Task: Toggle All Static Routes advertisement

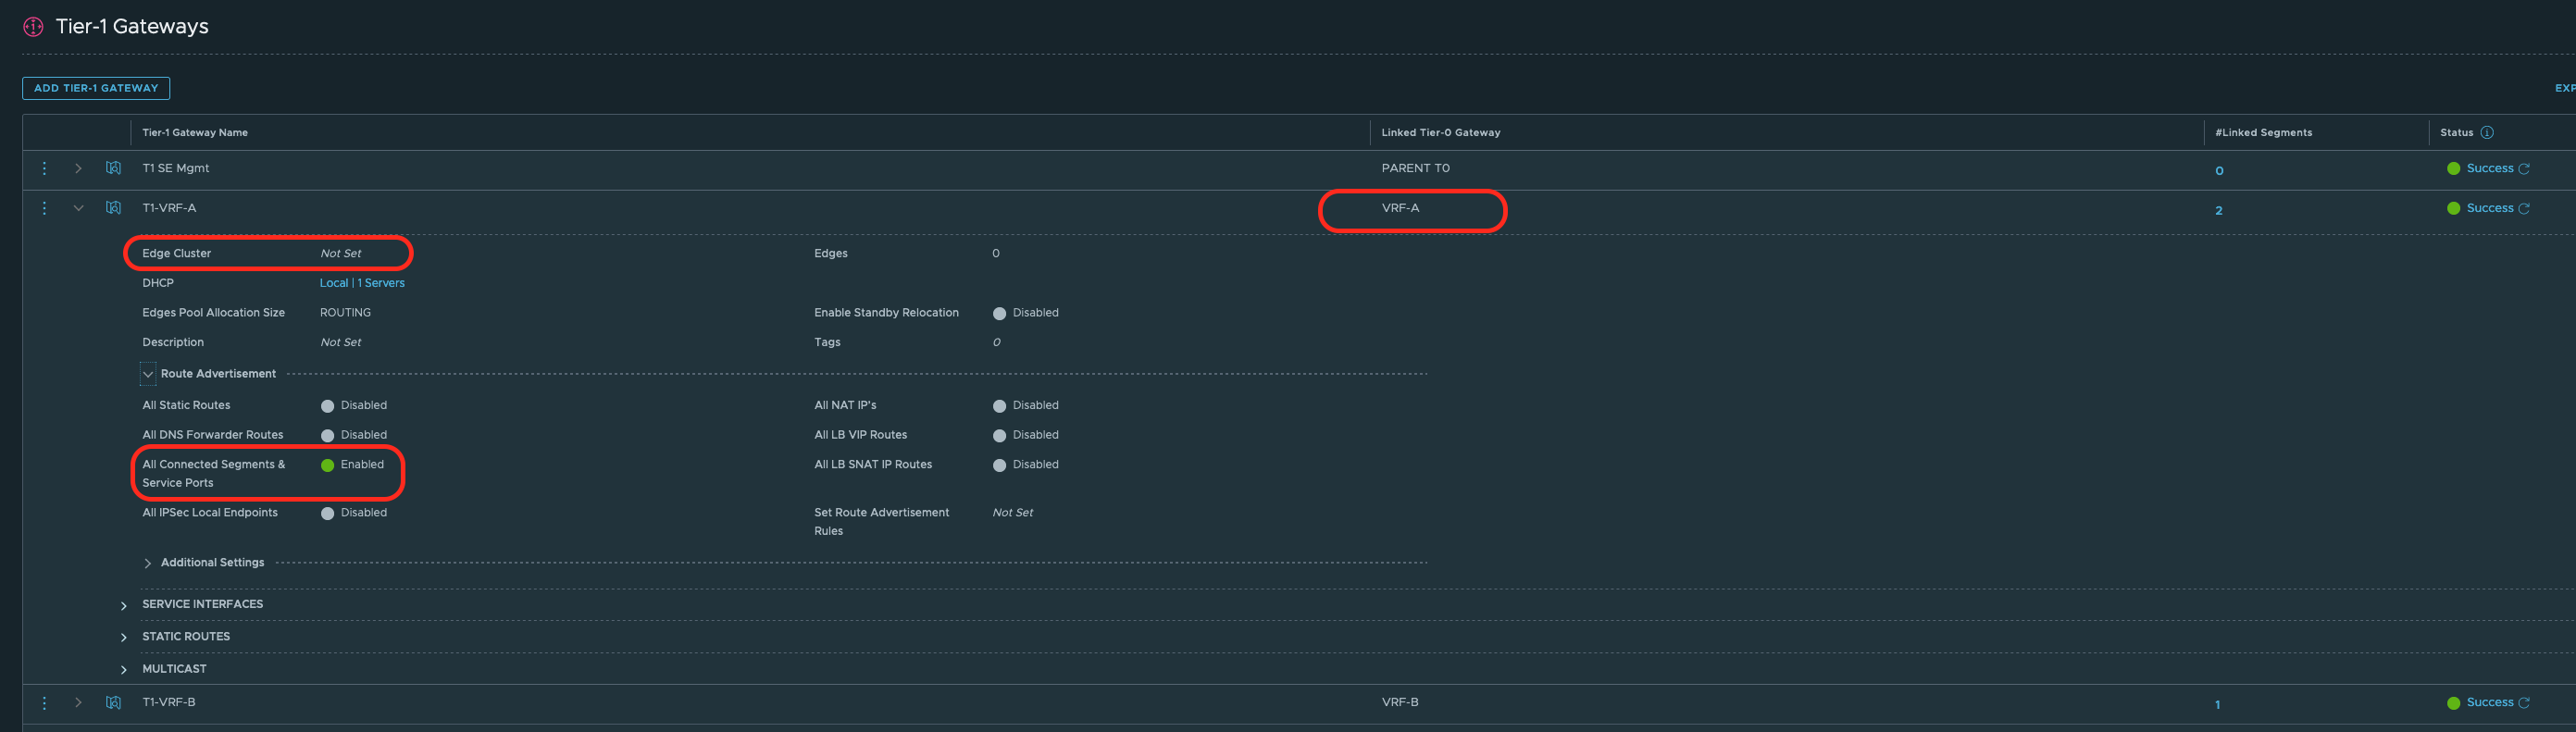Action: pyautogui.click(x=327, y=406)
